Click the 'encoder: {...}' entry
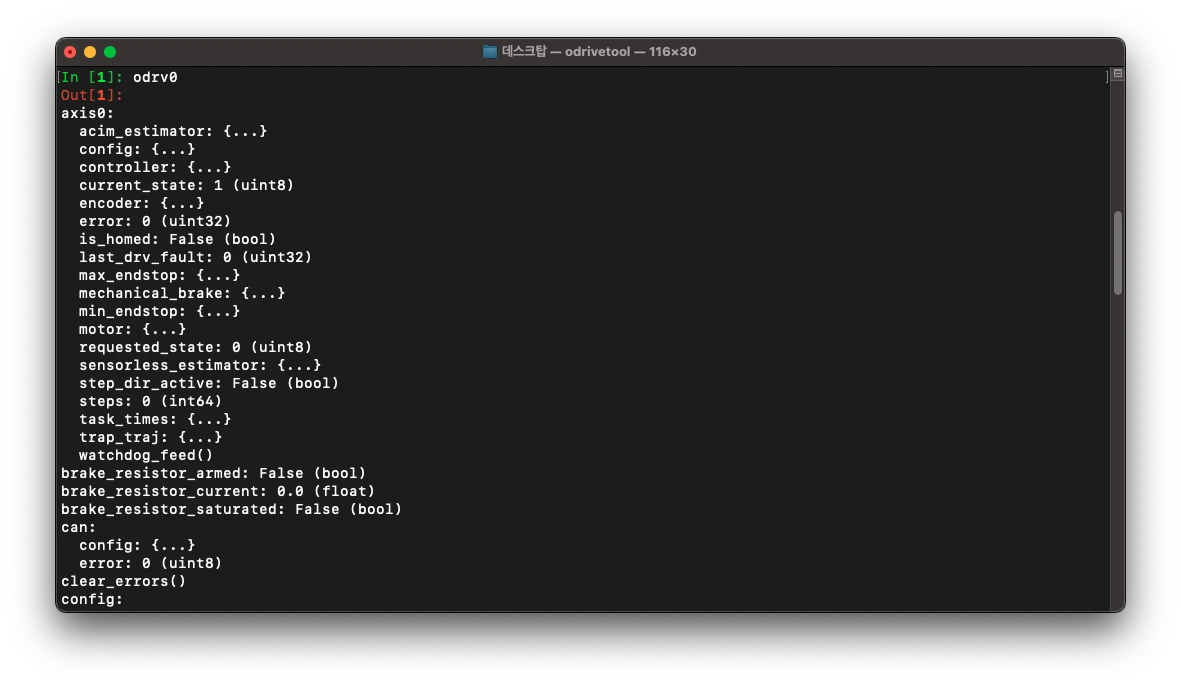The image size is (1181, 686). coord(141,203)
